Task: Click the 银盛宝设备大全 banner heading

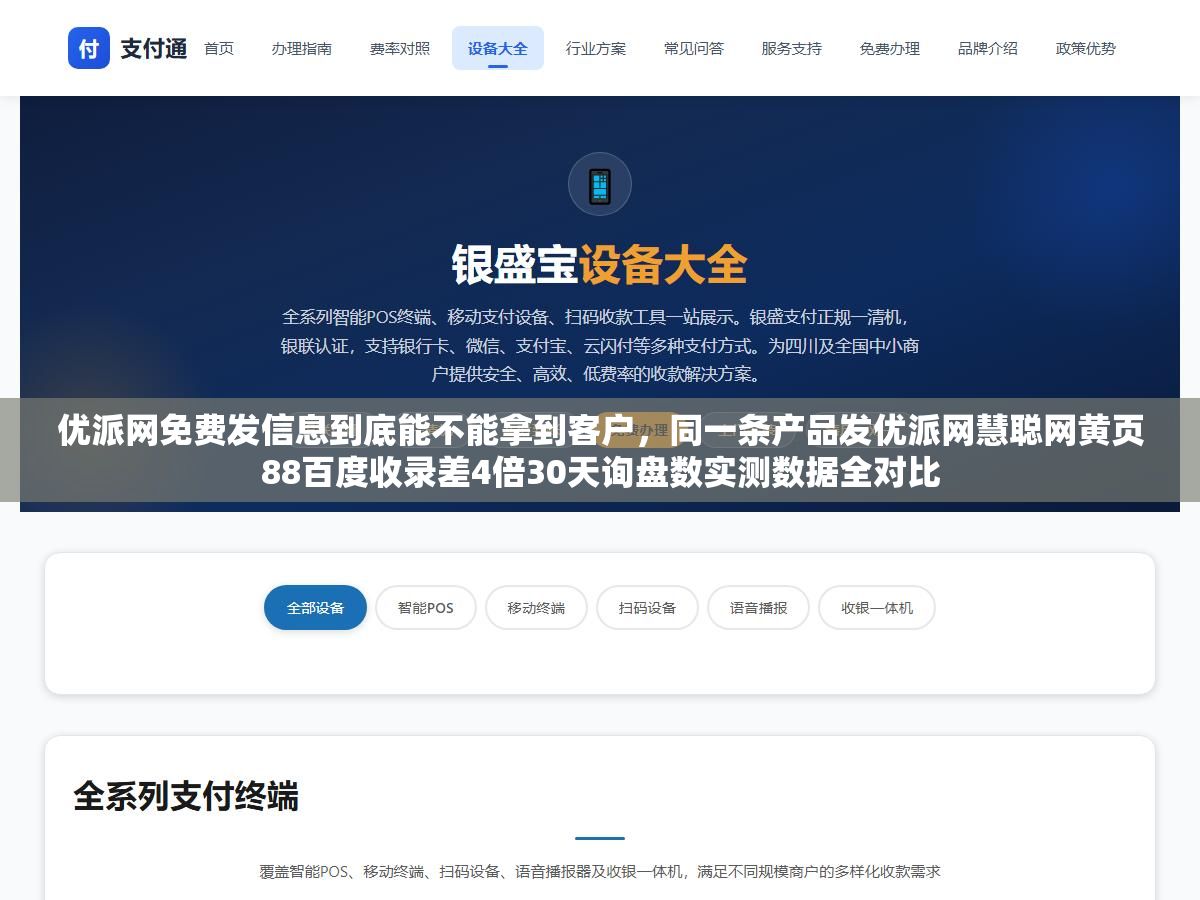Action: coord(600,265)
